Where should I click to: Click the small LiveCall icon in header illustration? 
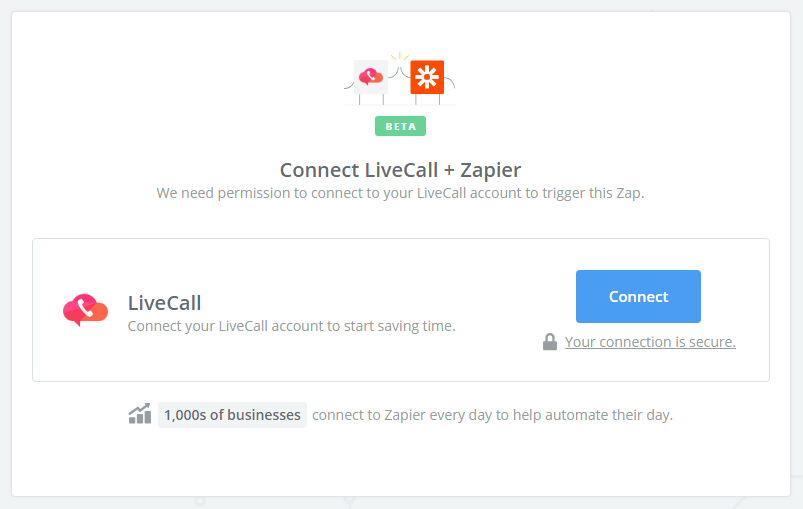point(371,77)
